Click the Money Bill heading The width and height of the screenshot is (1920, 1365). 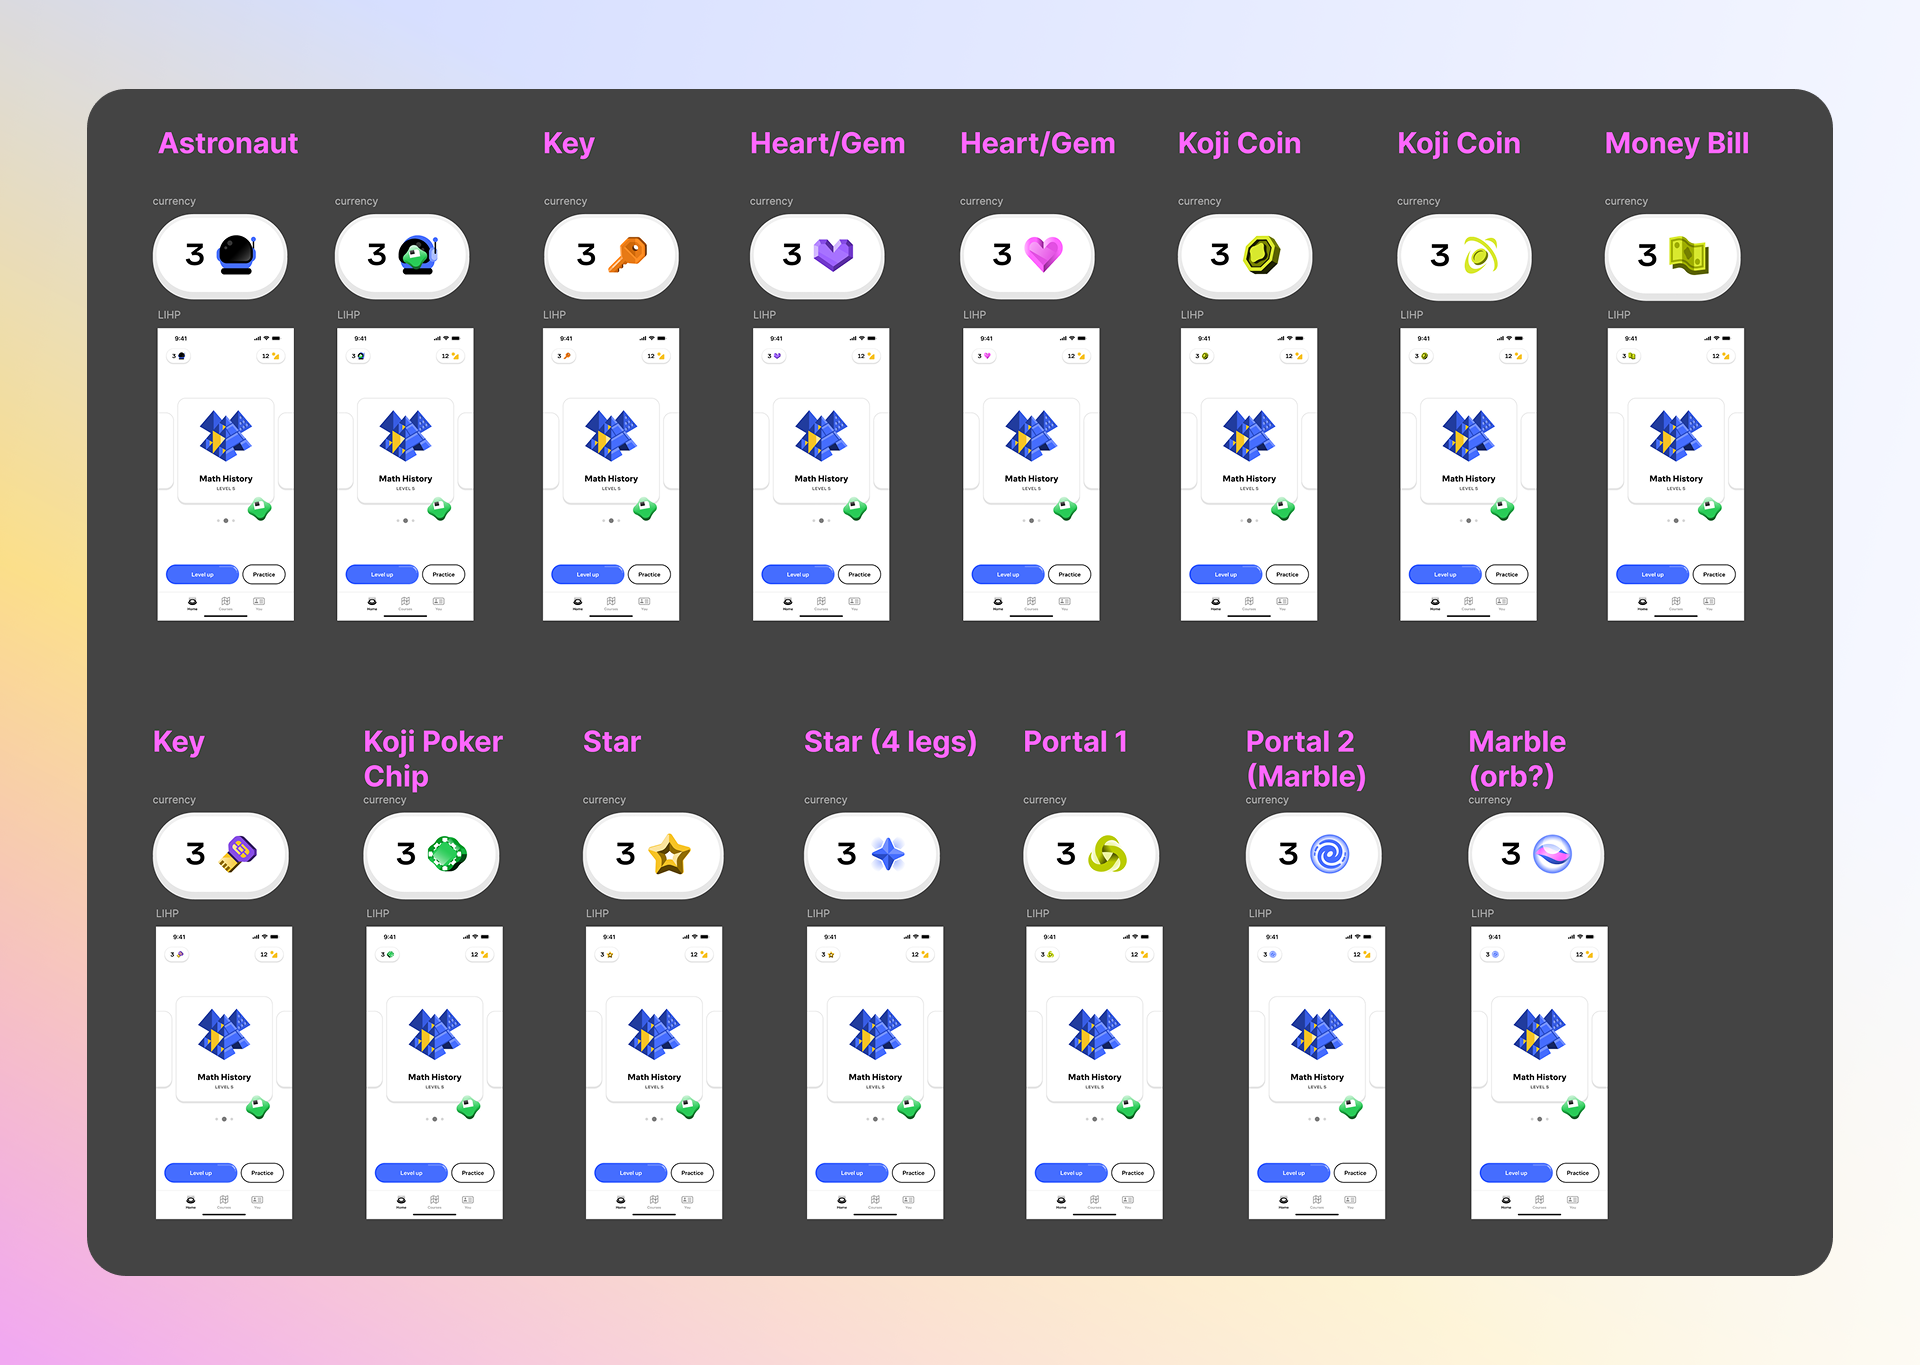click(1677, 143)
